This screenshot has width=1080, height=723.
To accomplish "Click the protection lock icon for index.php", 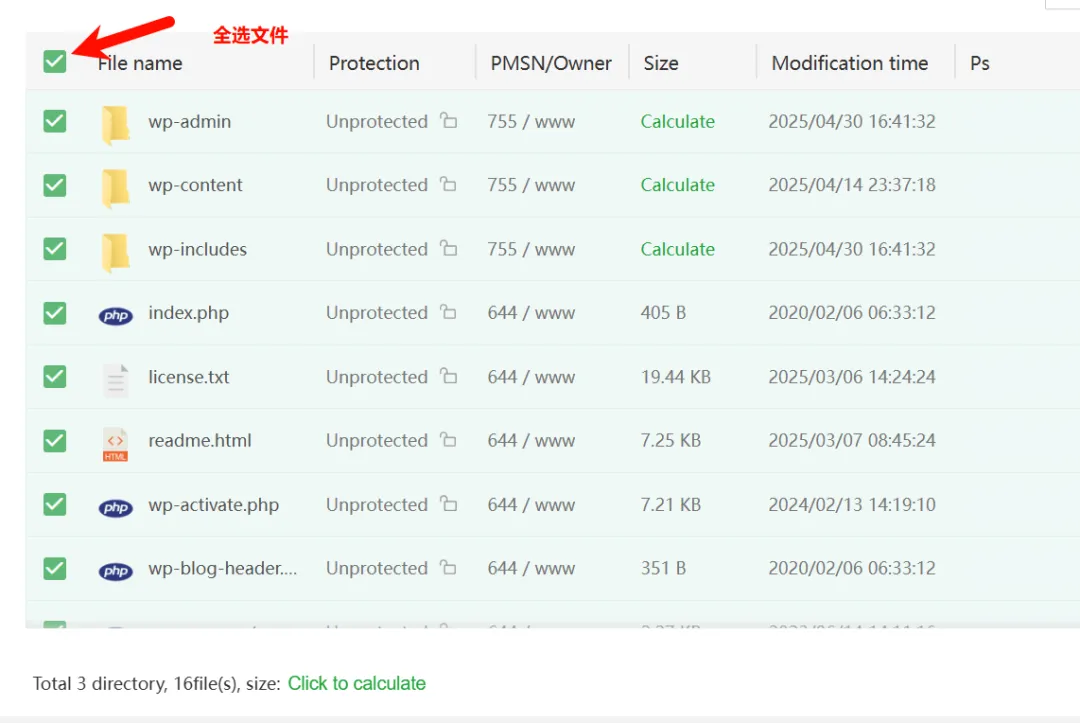I will tap(448, 311).
